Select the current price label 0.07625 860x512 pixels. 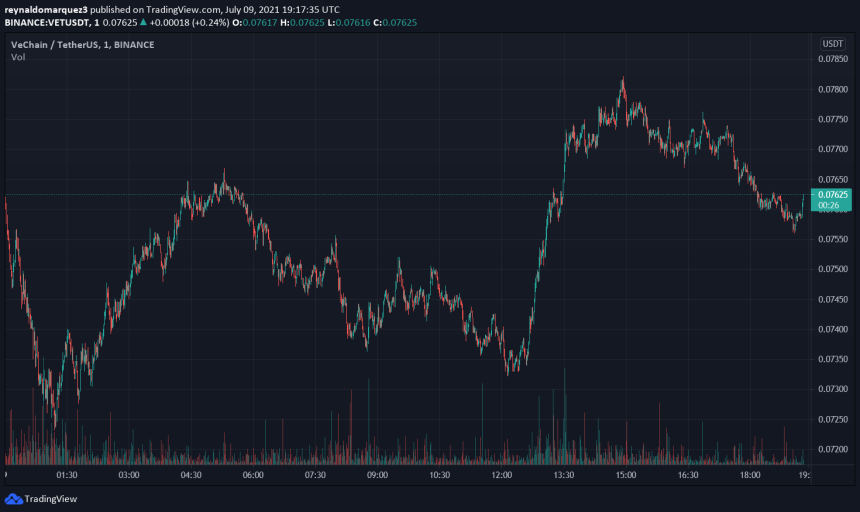833,195
